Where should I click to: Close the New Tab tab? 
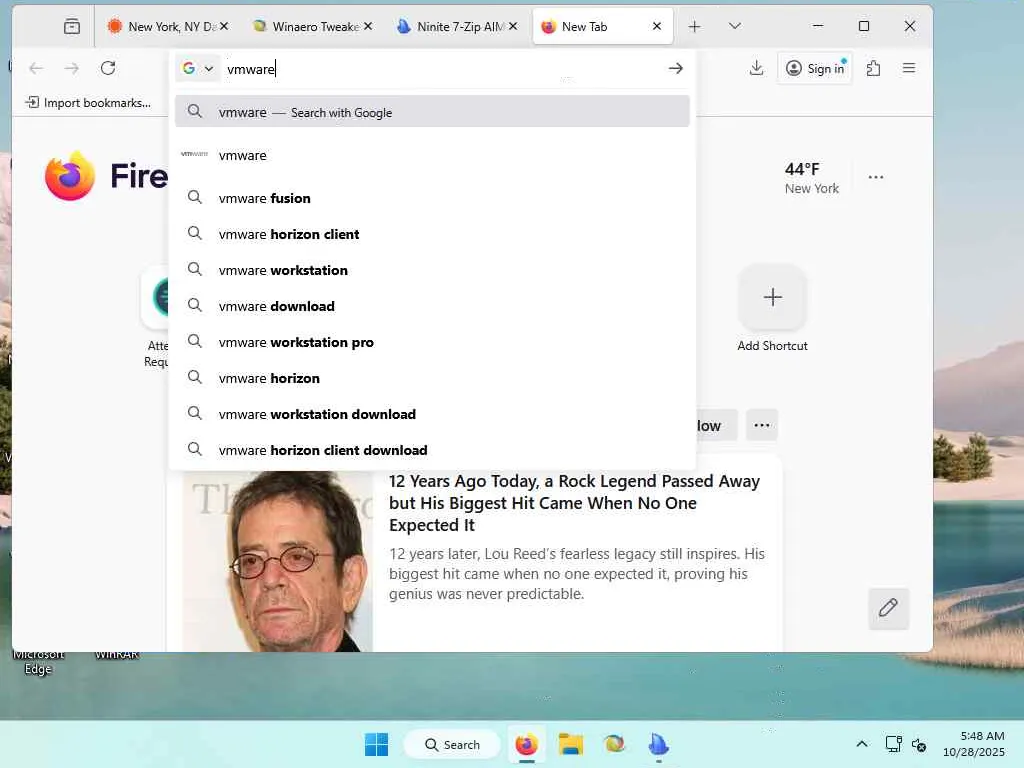click(657, 26)
